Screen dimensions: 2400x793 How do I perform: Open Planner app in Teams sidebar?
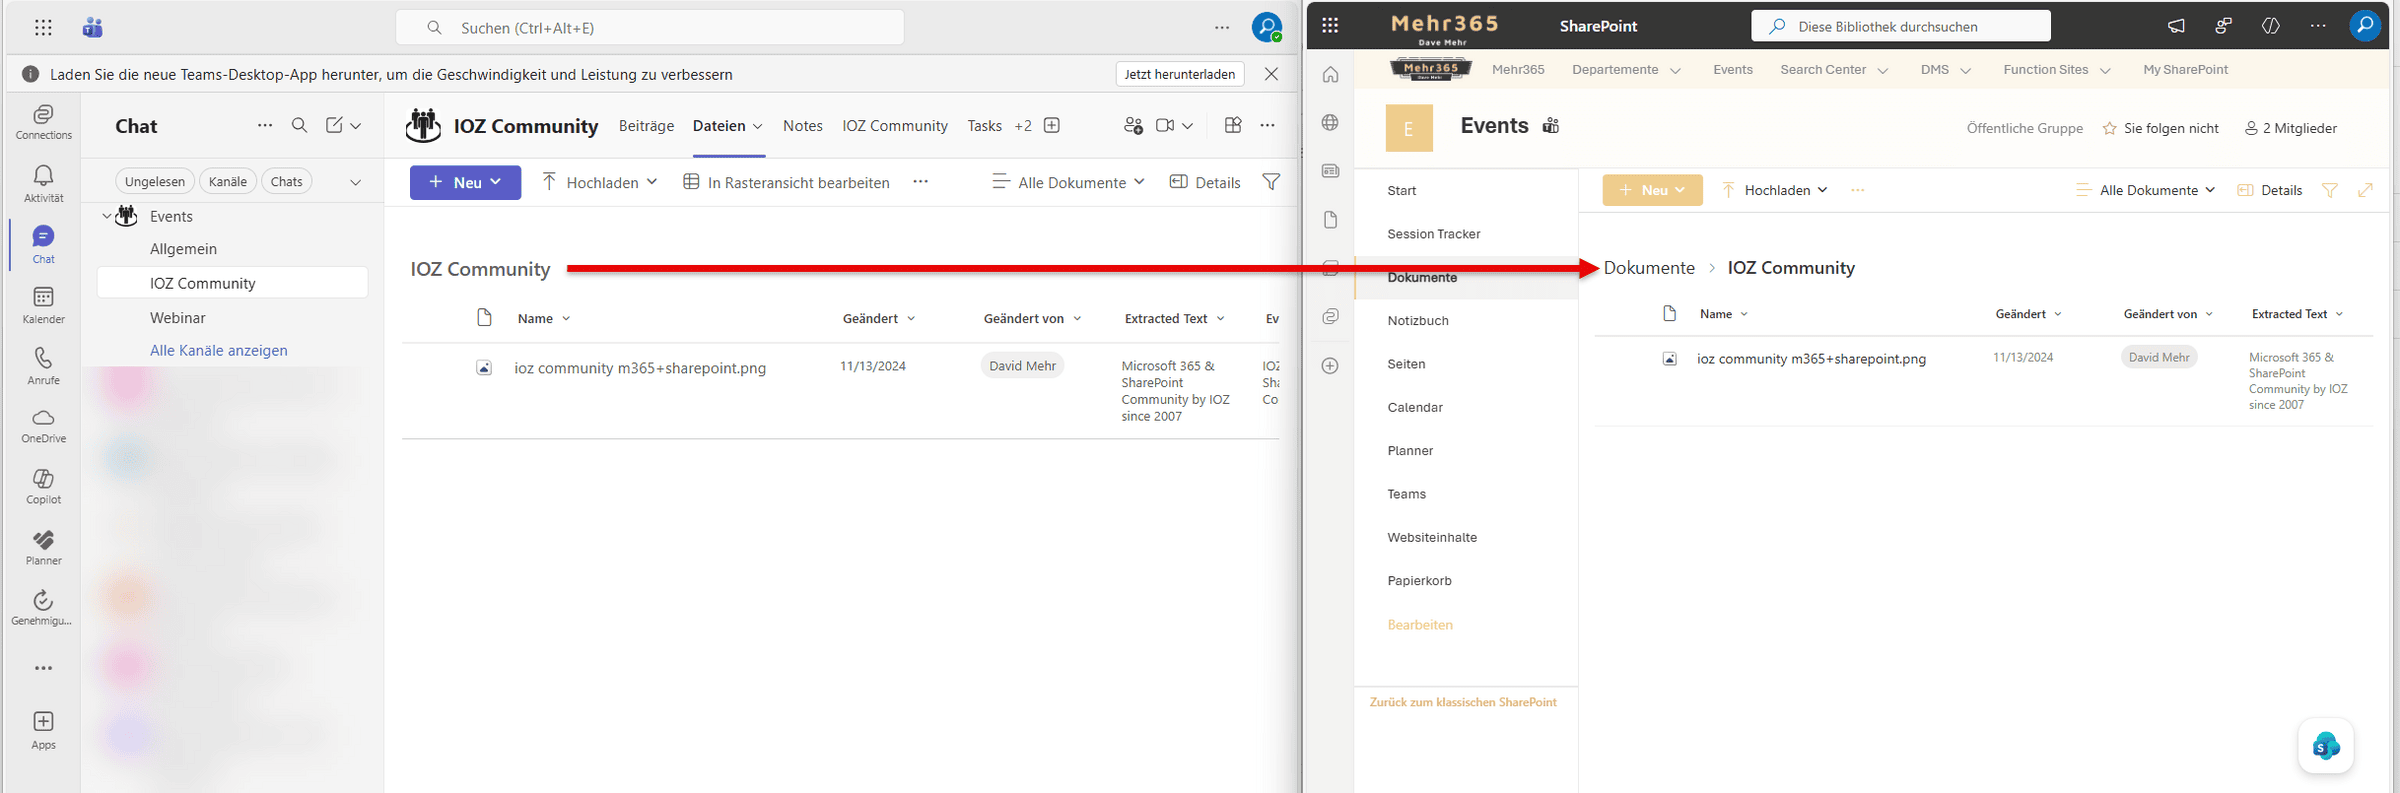pos(43,546)
